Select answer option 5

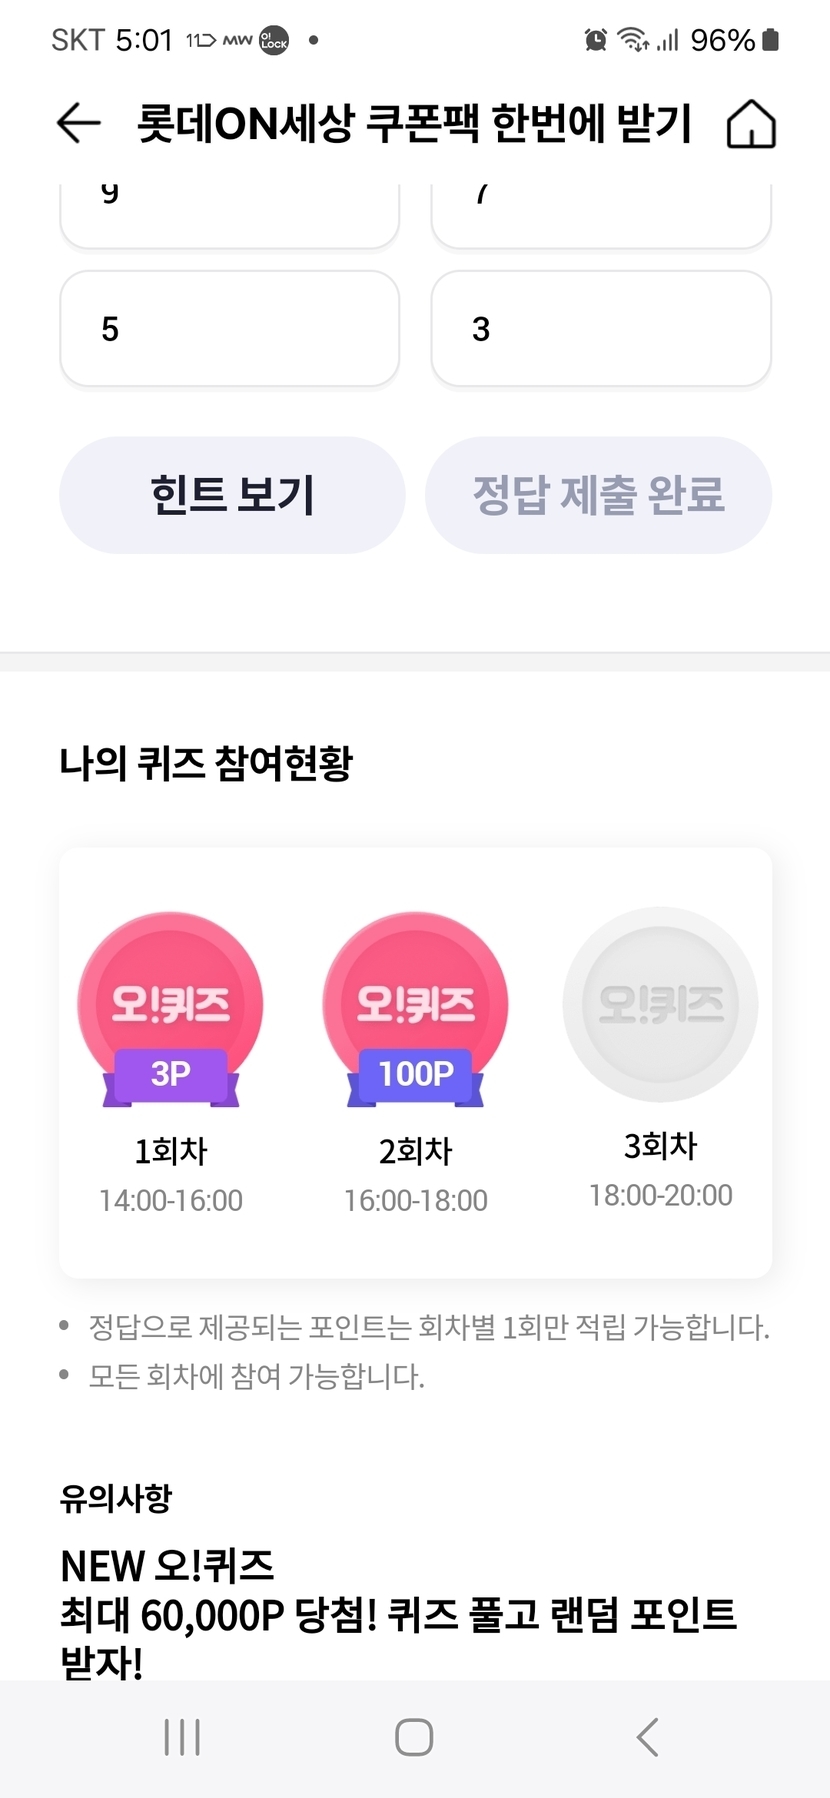(230, 329)
